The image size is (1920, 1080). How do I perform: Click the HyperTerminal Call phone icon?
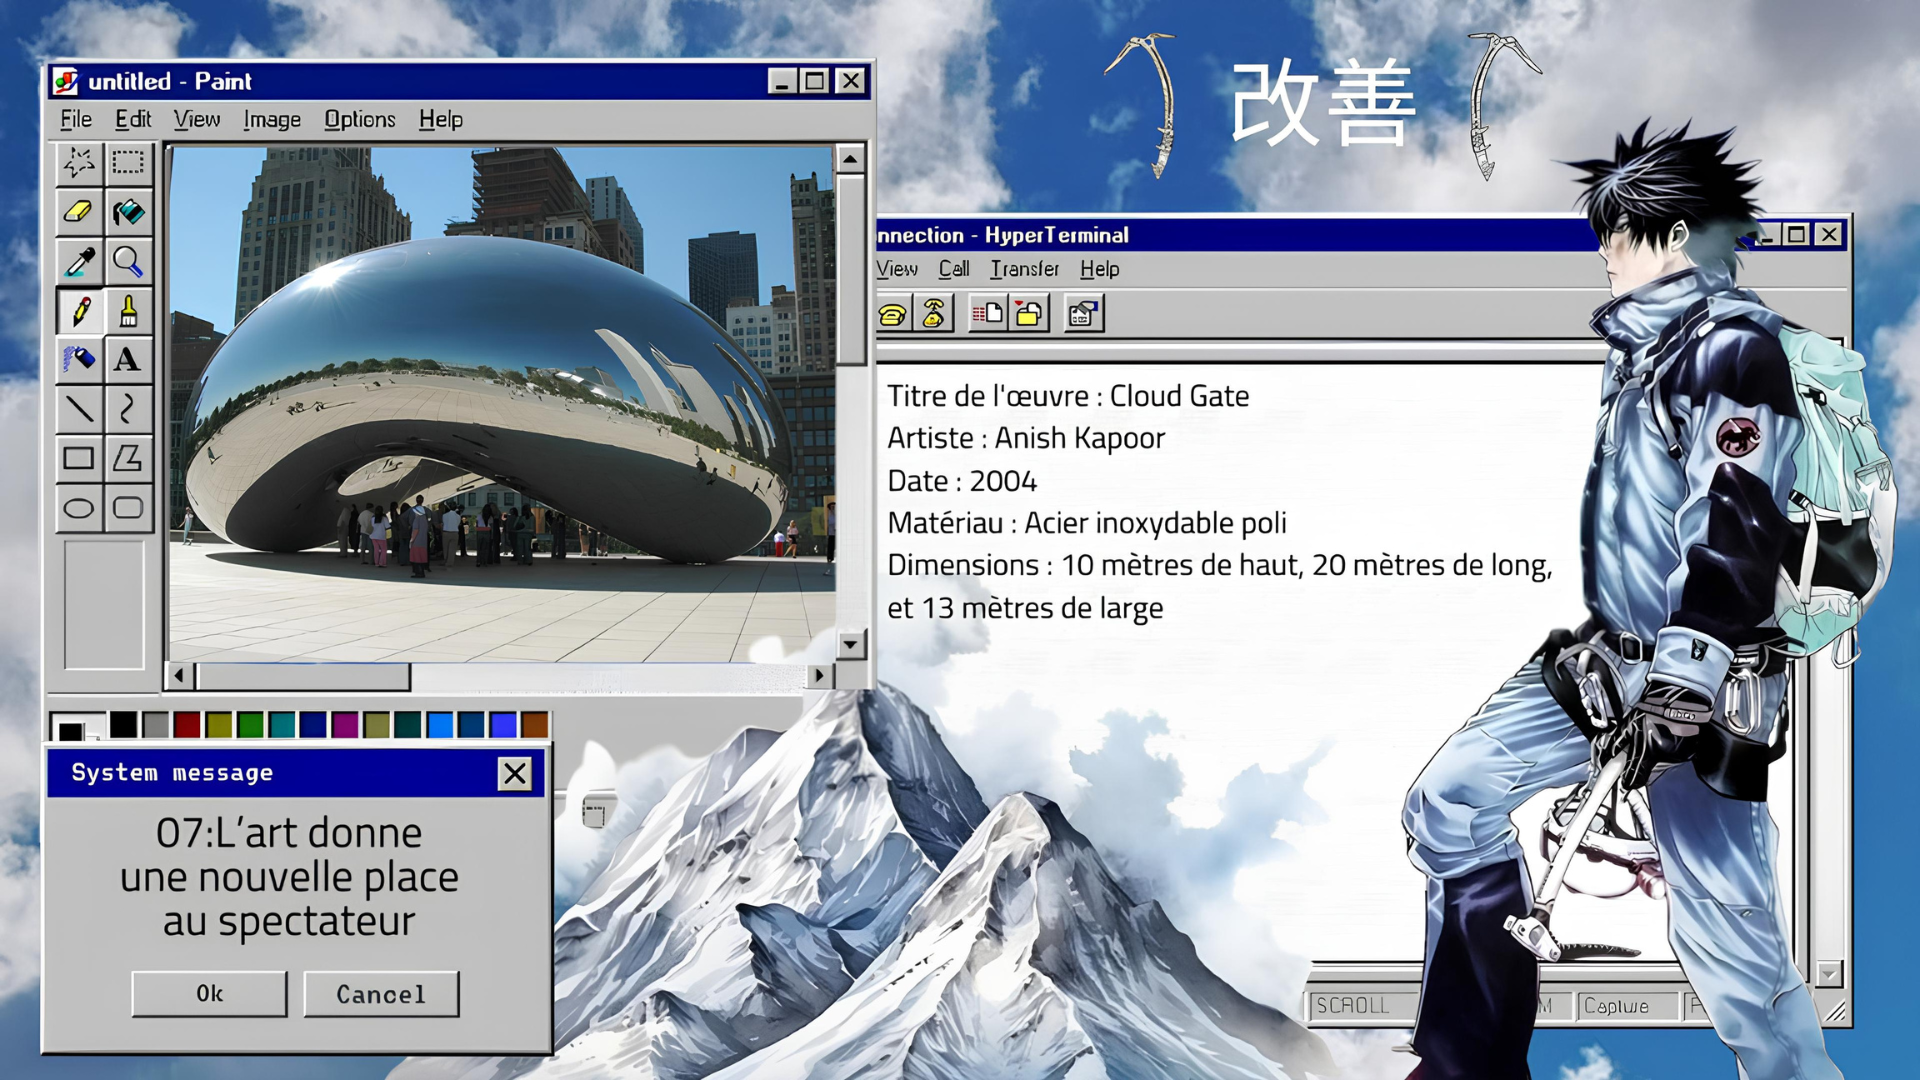tap(893, 314)
